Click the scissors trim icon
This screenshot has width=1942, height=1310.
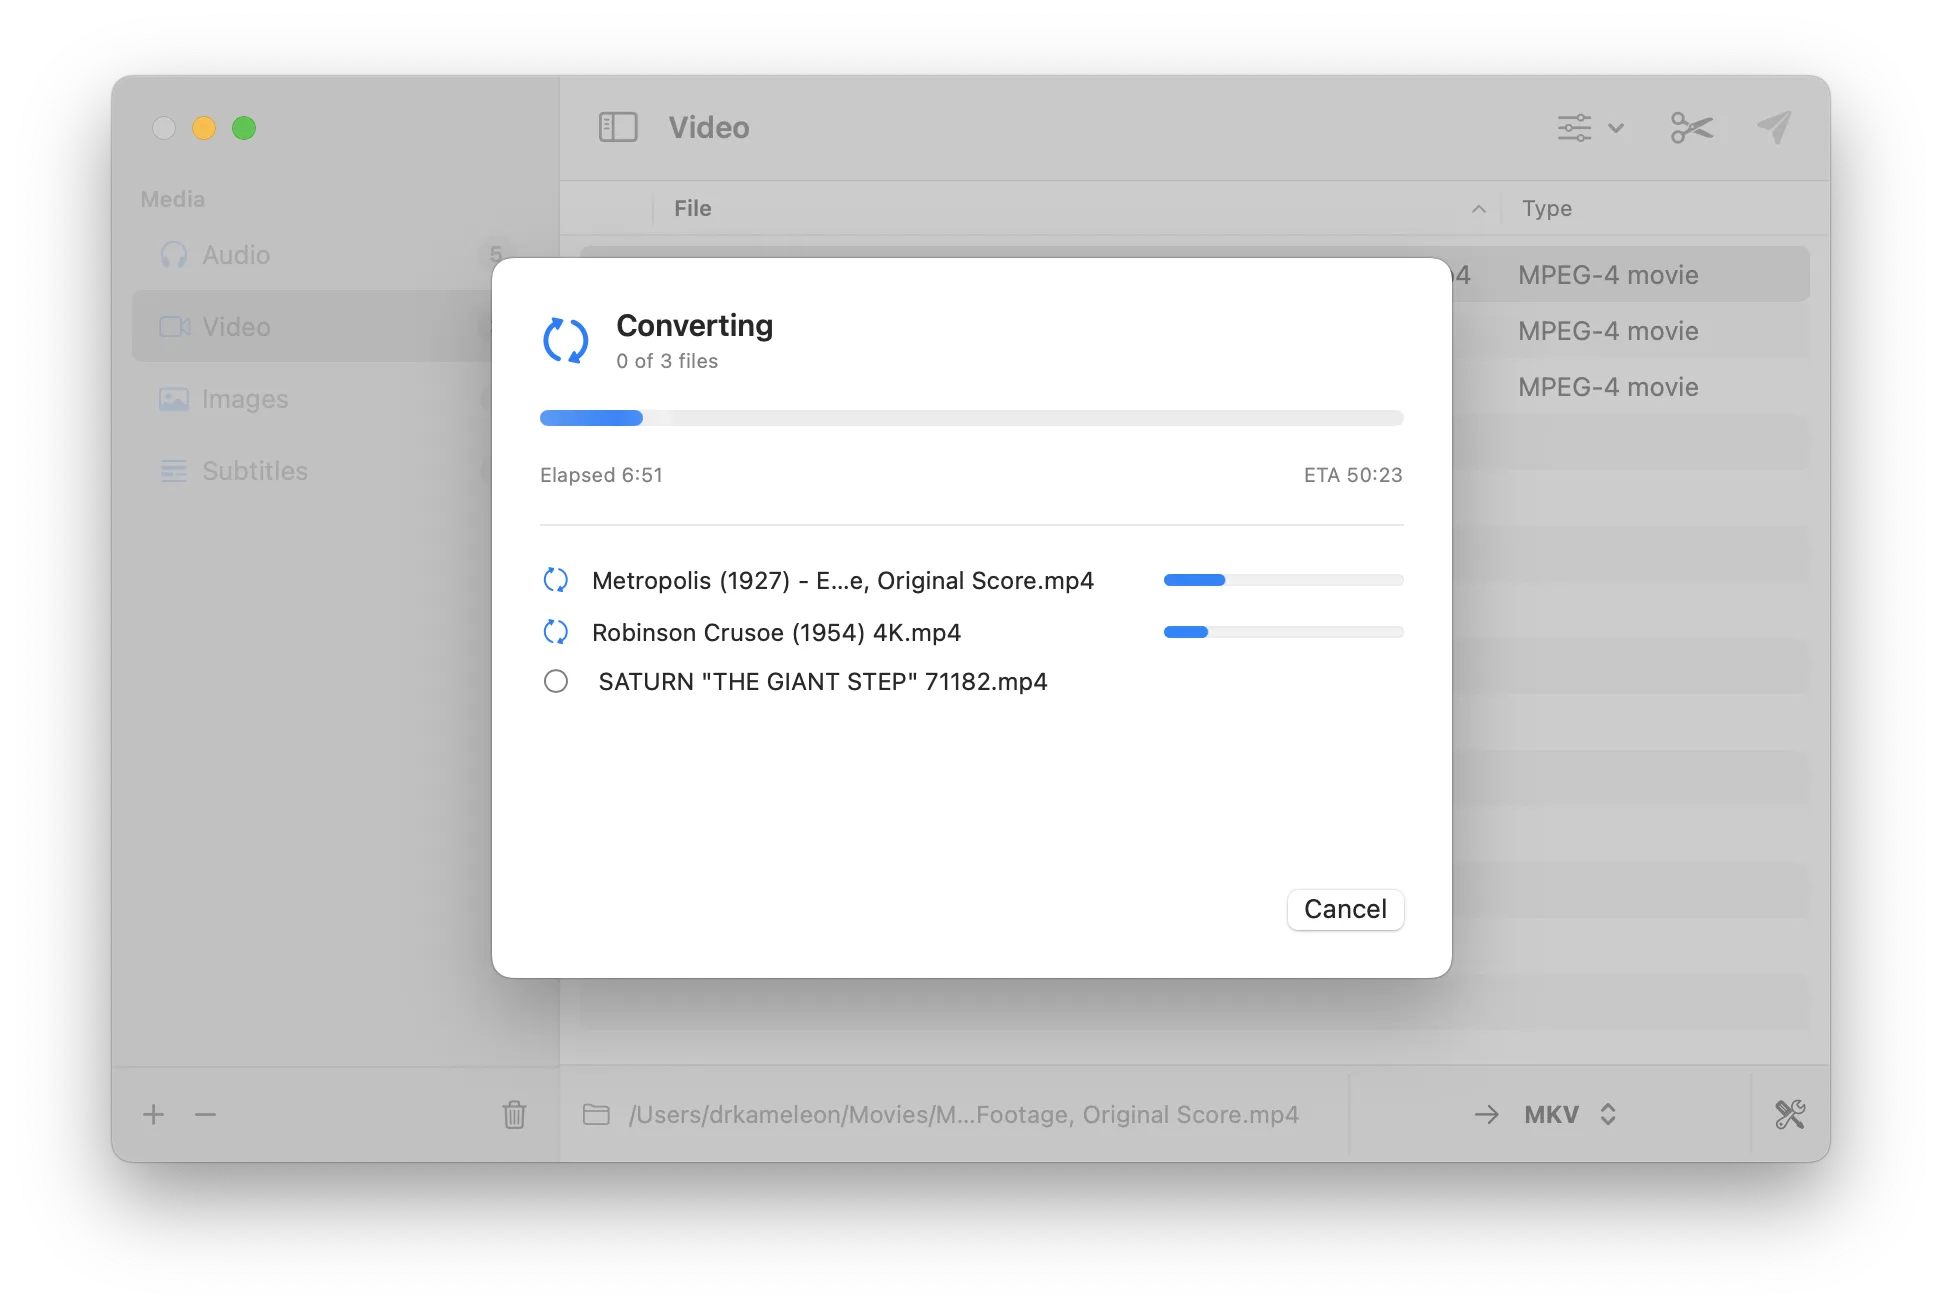(x=1691, y=128)
